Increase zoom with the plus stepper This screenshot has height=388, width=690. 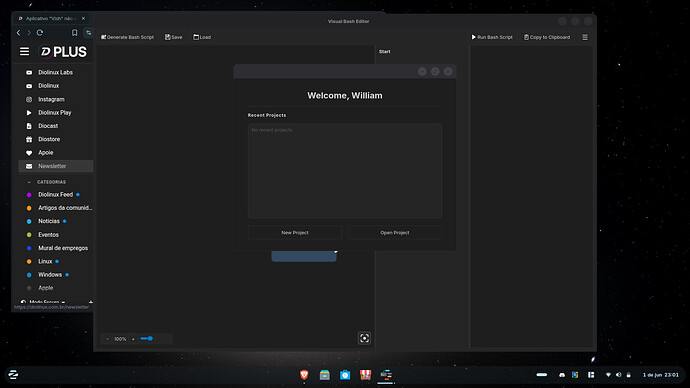(x=133, y=339)
